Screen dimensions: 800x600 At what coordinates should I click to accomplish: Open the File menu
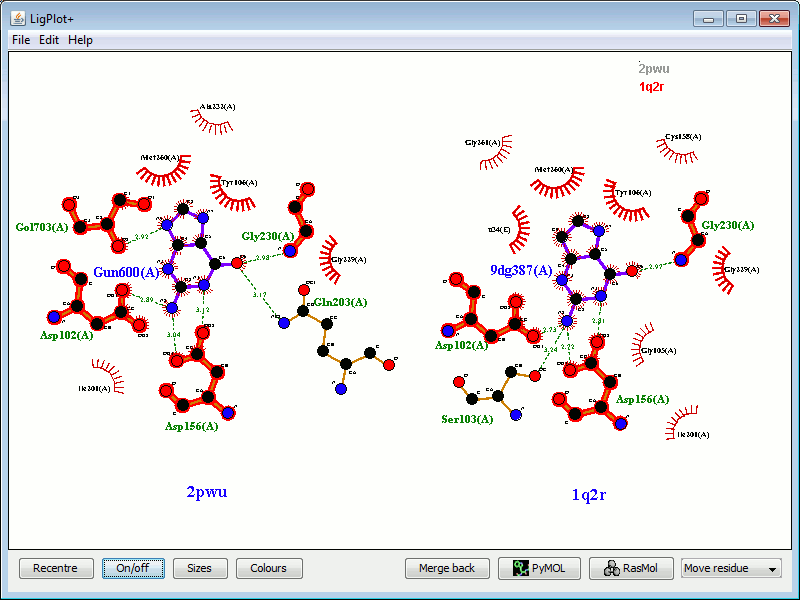[x=21, y=40]
